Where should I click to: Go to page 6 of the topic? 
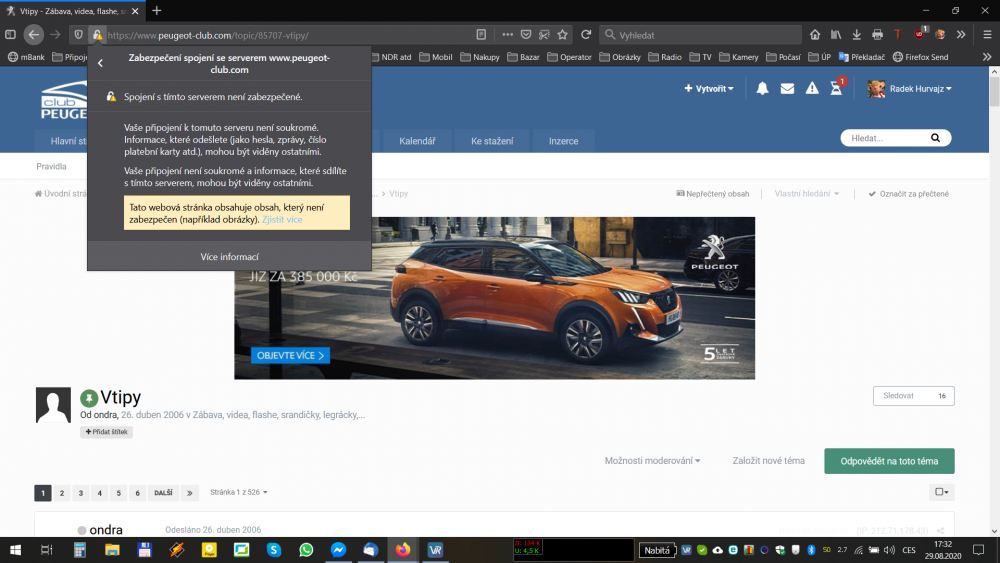137,493
